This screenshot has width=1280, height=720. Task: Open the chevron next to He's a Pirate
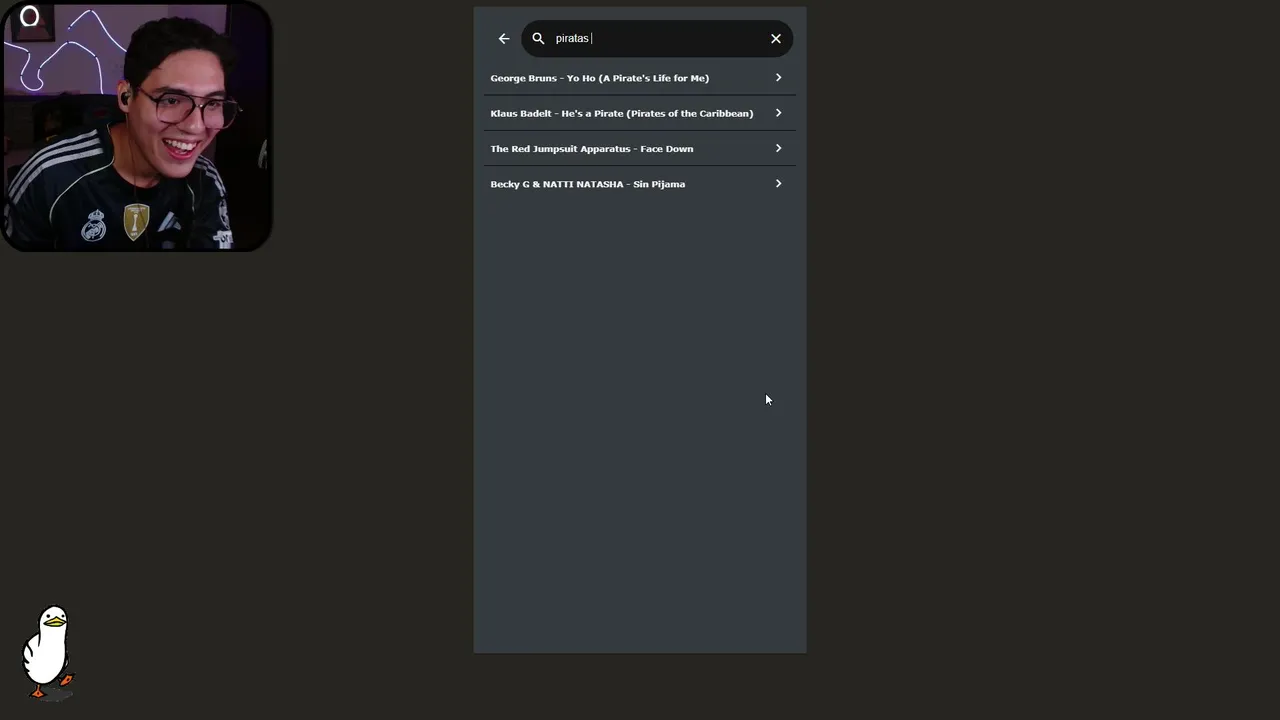pyautogui.click(x=778, y=113)
